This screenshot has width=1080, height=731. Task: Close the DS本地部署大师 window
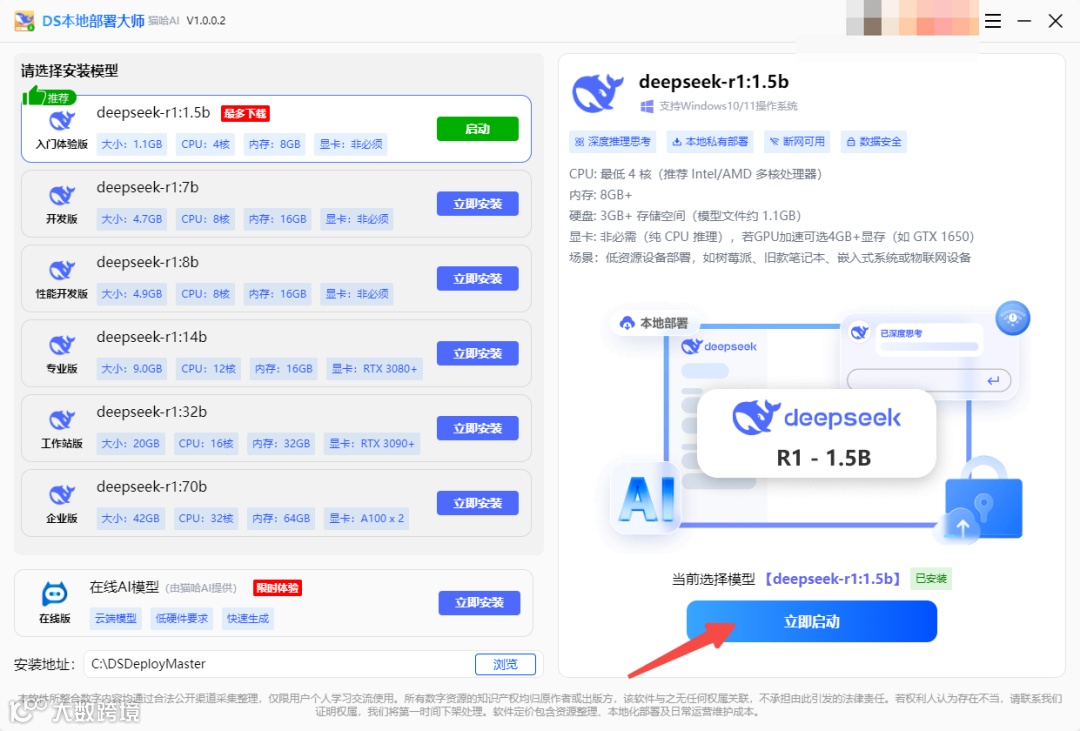pyautogui.click(x=1055, y=21)
